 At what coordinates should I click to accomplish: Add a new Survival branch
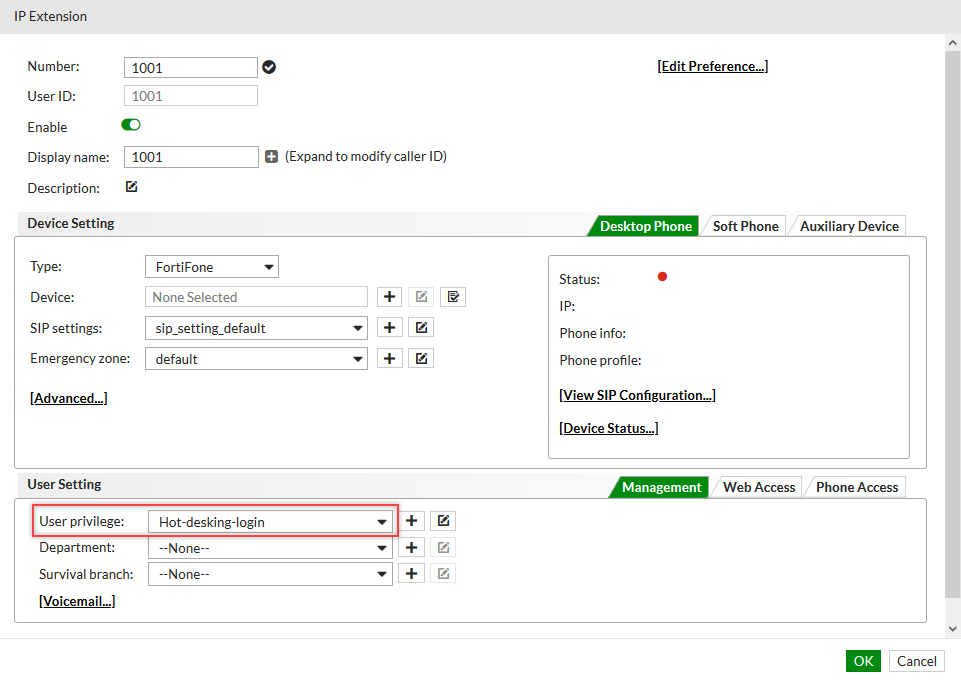pyautogui.click(x=411, y=574)
